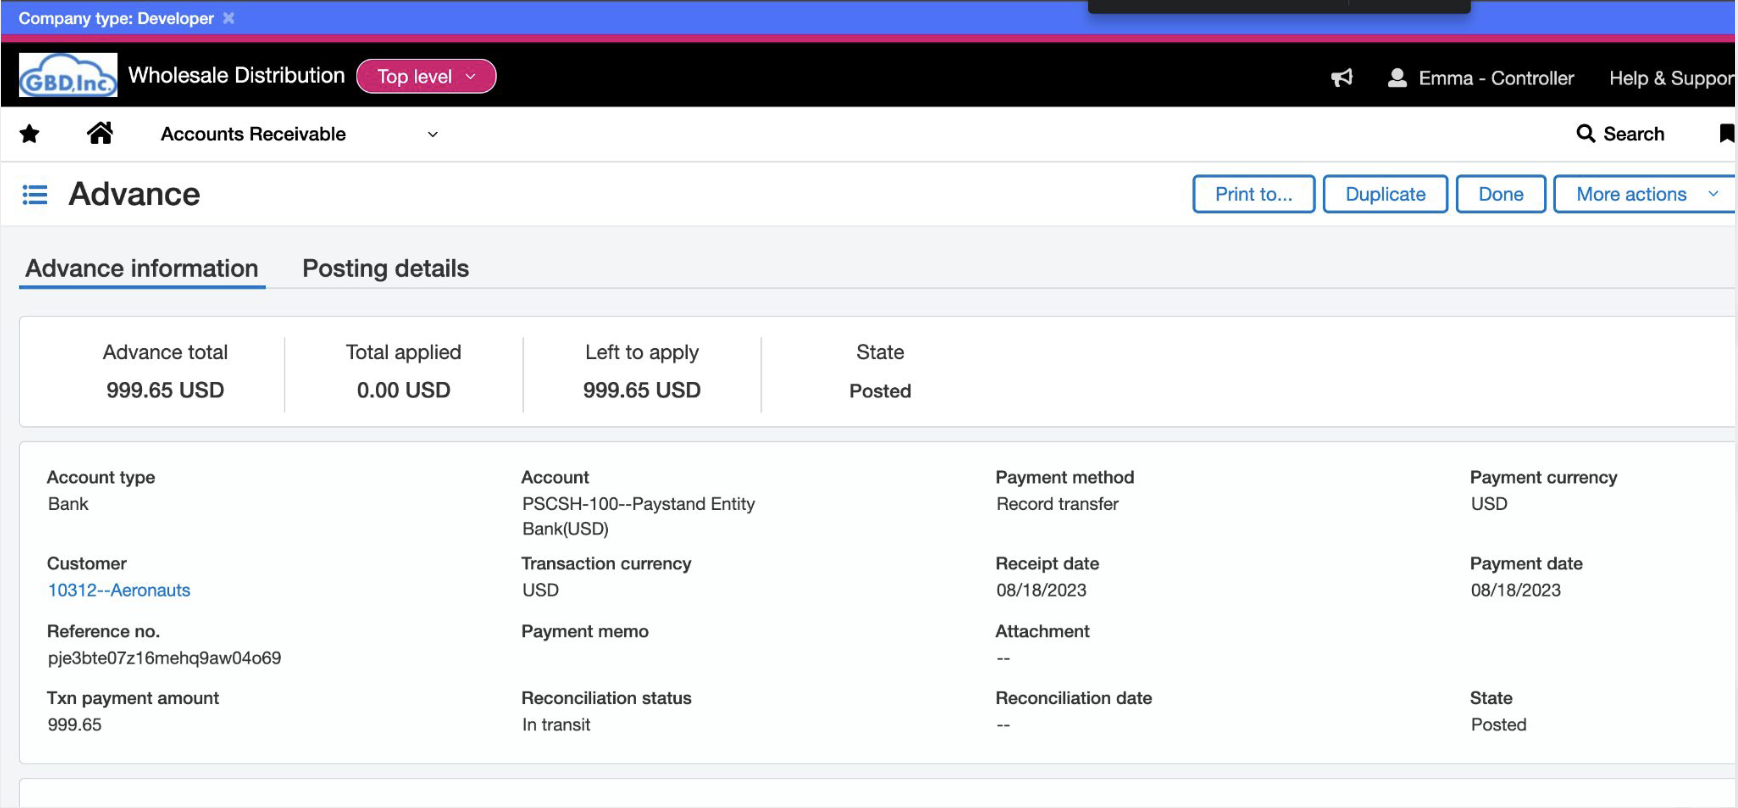Expand the Top level entity dropdown
The image size is (1738, 808).
[x=426, y=77]
